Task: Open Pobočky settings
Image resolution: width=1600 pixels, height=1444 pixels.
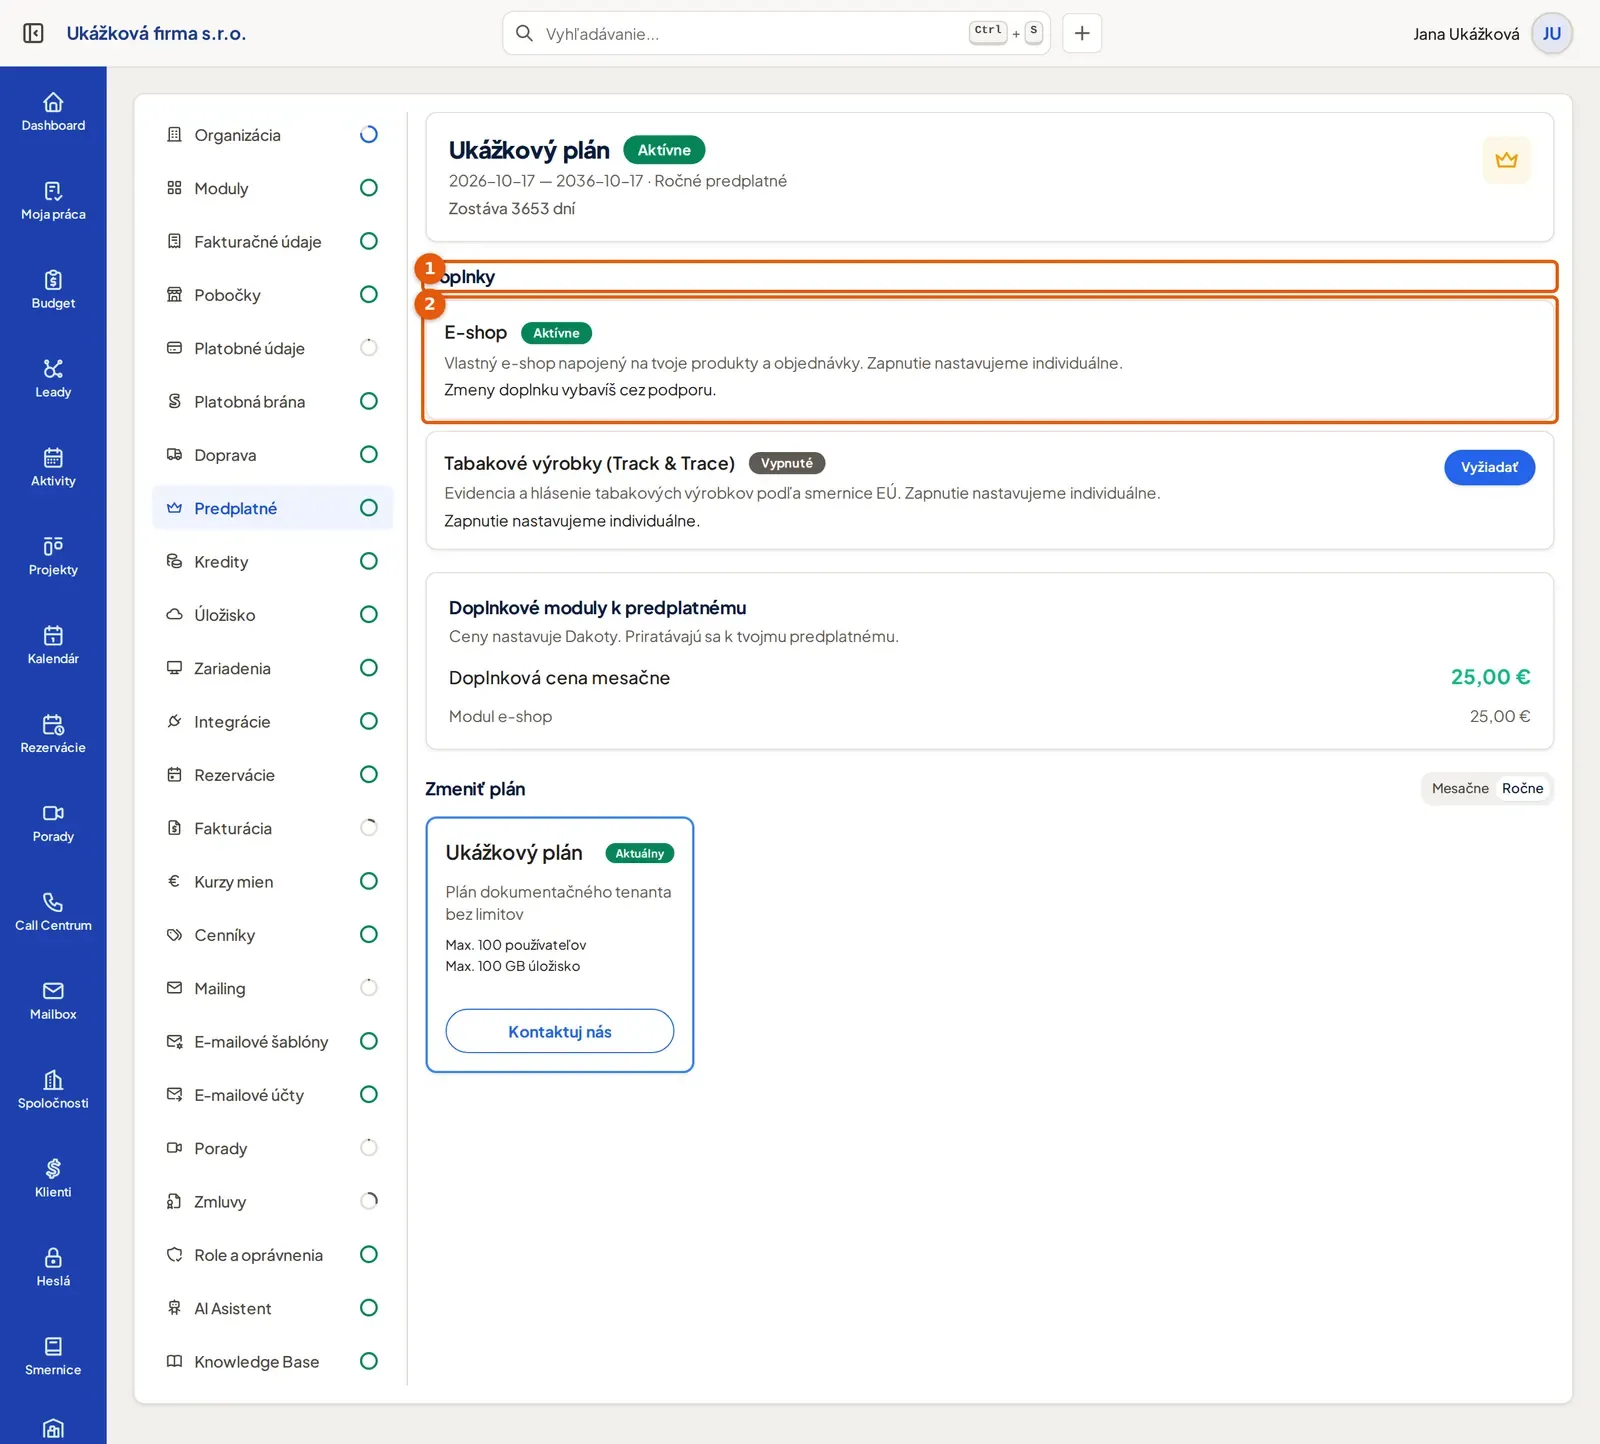Action: click(272, 295)
